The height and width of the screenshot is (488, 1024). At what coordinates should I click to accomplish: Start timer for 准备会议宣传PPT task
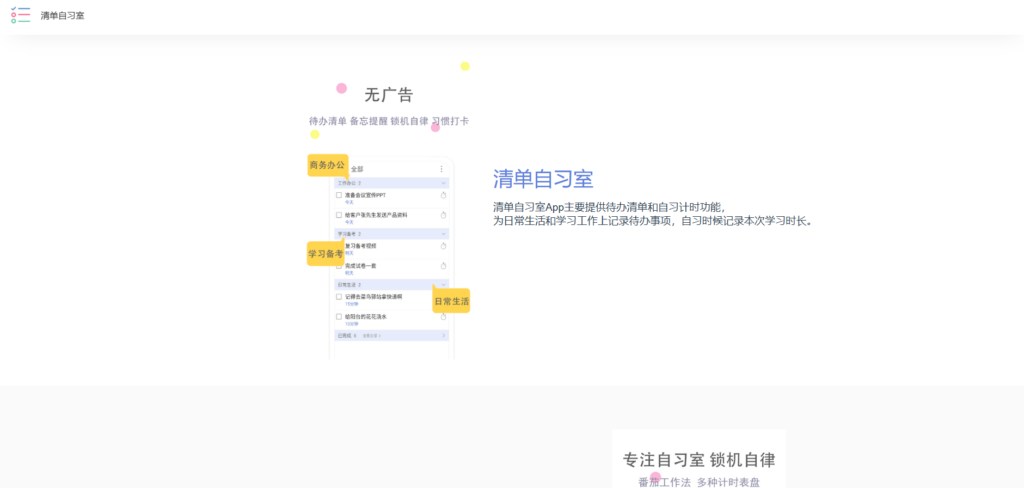pyautogui.click(x=443, y=196)
